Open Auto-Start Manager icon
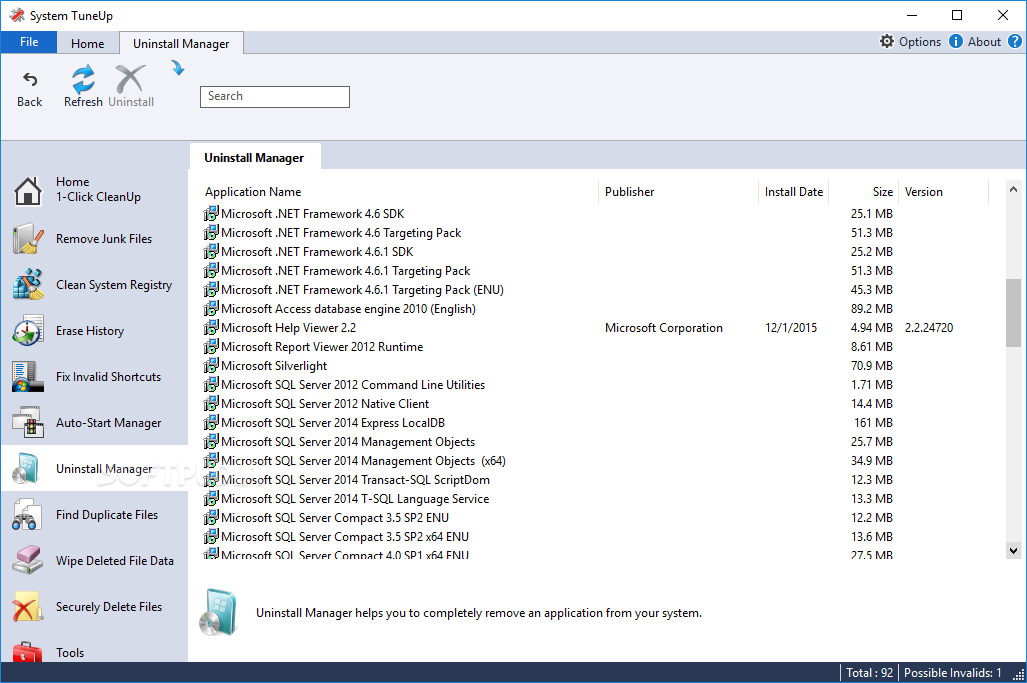The image size is (1027, 683). 28,422
